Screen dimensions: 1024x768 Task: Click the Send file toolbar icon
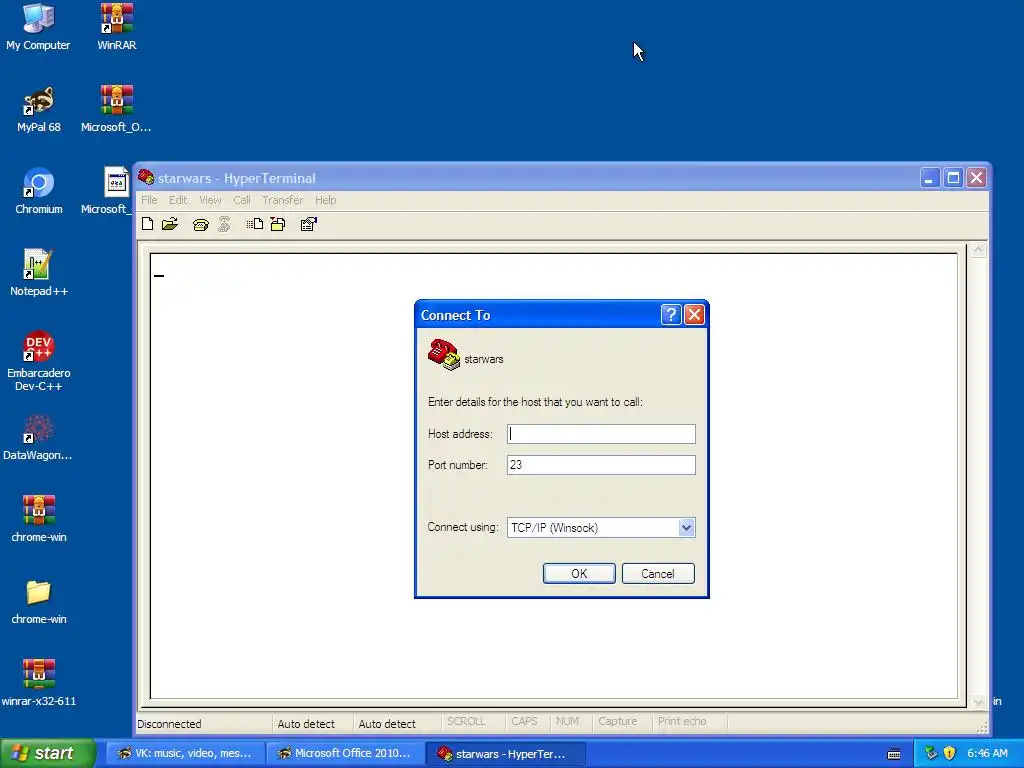[x=255, y=224]
